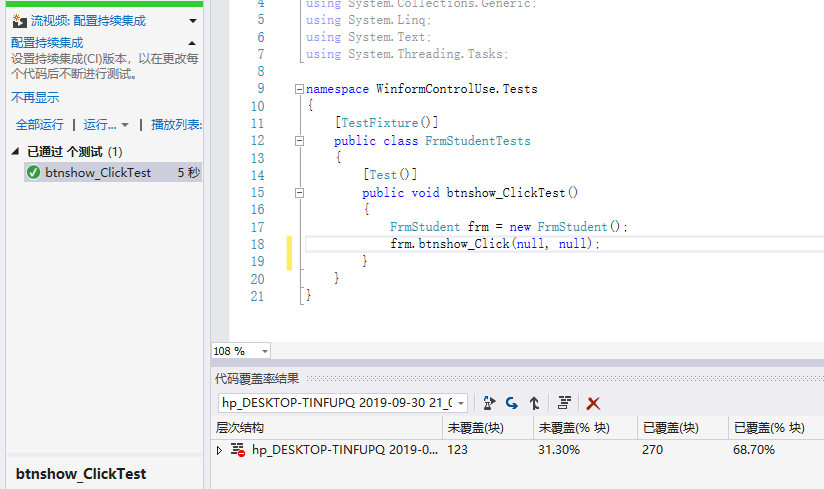Image resolution: width=824 pixels, height=489 pixels.
Task: Click the 270 covered blocks cell
Action: pos(652,450)
